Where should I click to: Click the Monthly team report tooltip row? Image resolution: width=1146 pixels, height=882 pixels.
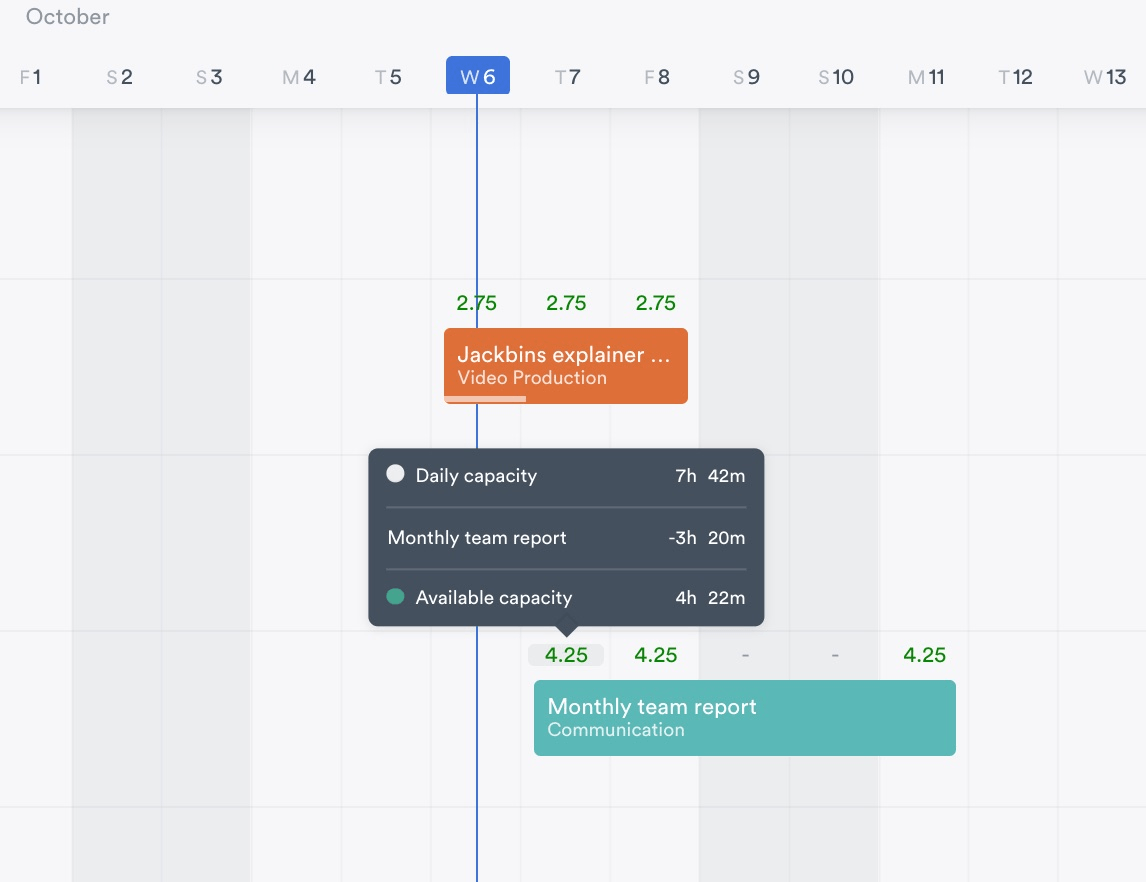pos(565,538)
